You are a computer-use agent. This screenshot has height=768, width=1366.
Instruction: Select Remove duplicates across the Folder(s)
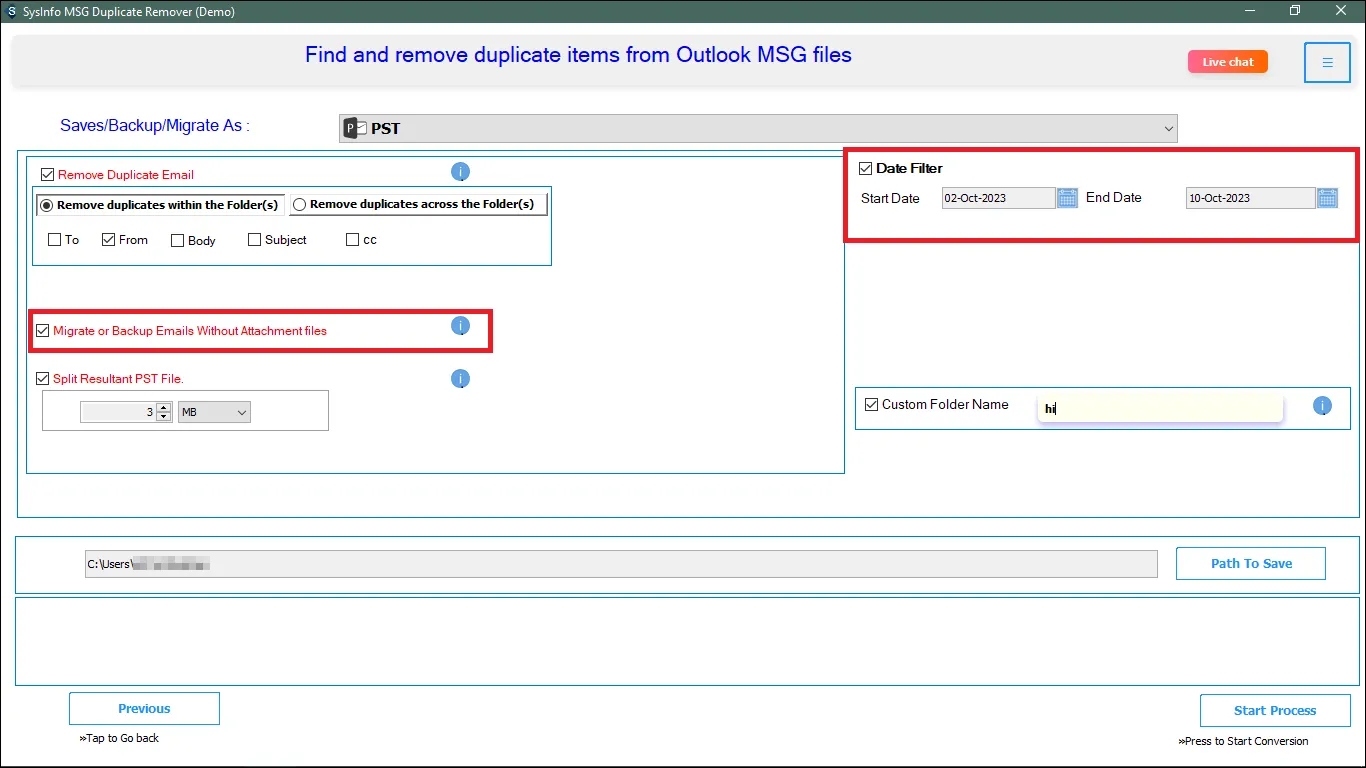point(299,205)
